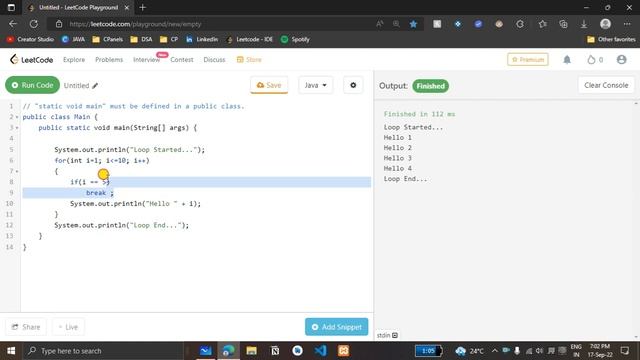
Task: Open notifications bell icon
Action: (x=567, y=60)
